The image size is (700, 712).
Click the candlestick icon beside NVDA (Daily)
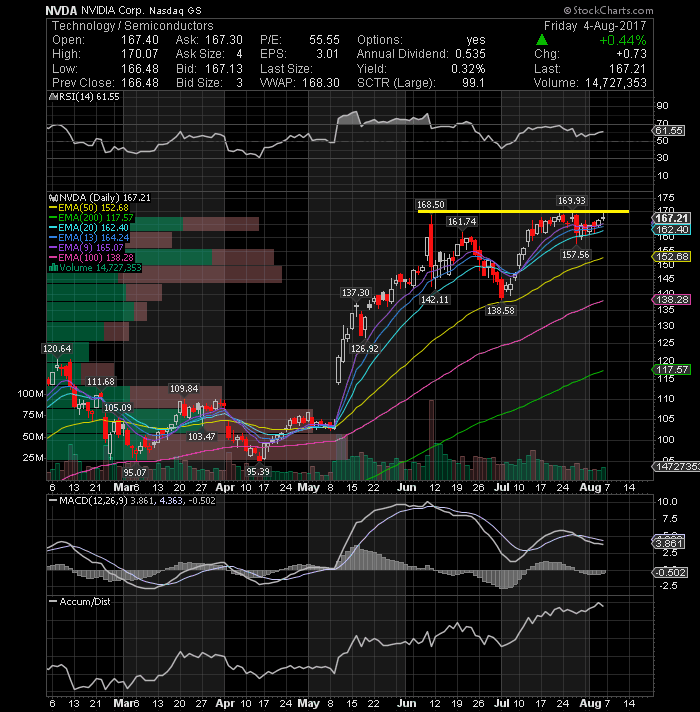click(53, 198)
